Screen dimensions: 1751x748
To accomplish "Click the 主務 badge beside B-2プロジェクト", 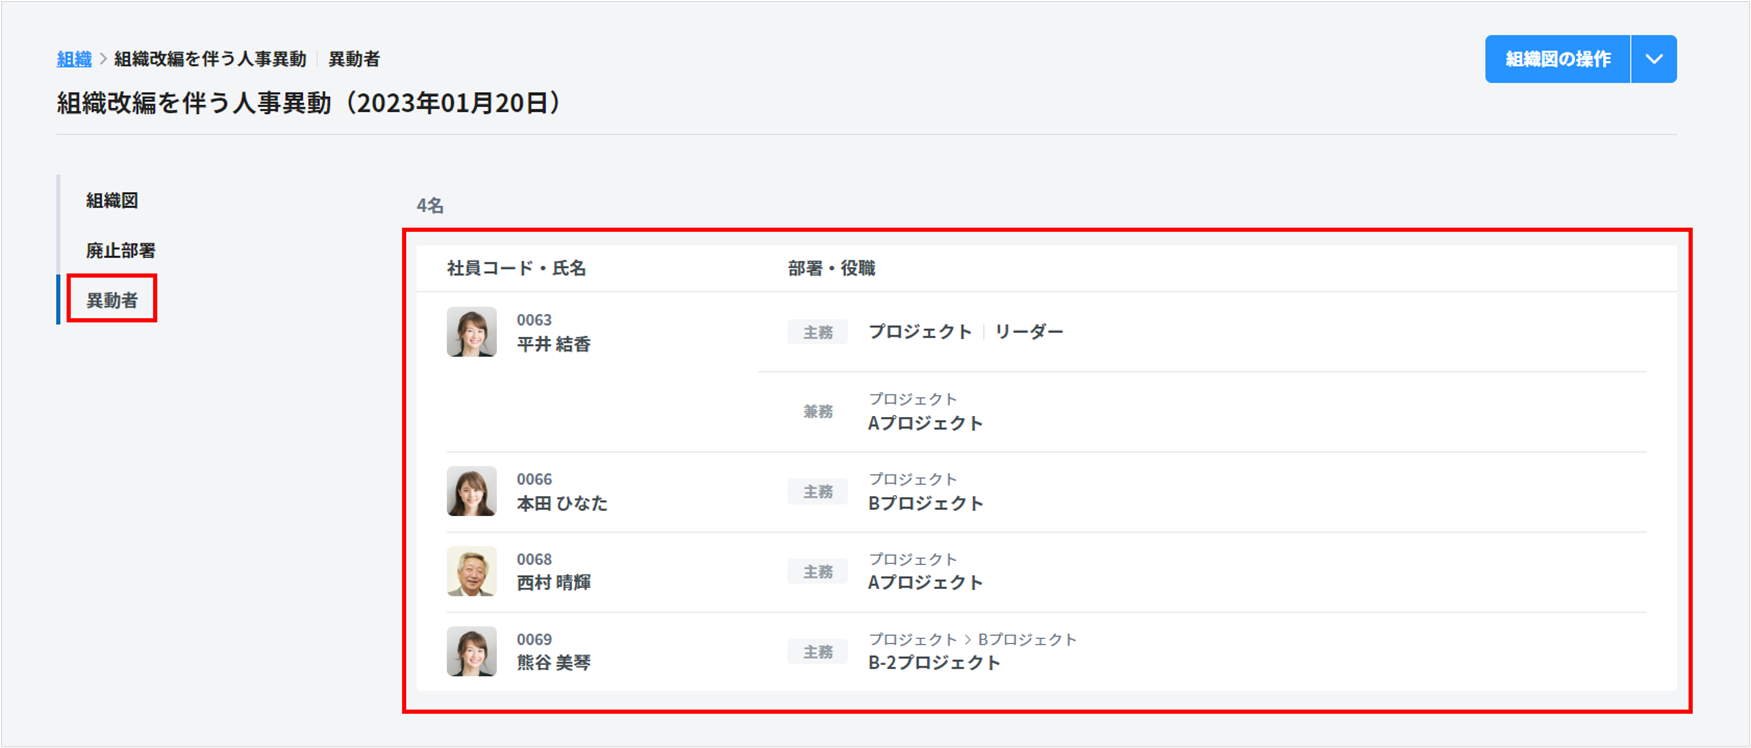I will pyautogui.click(x=817, y=652).
